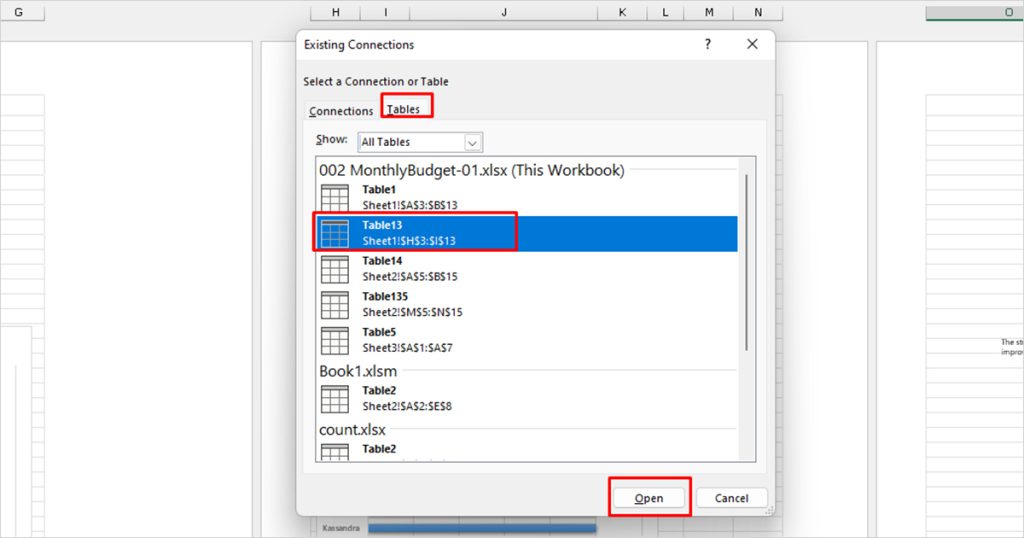Click the dialog Help question mark
This screenshot has height=538, width=1024.
coord(707,44)
